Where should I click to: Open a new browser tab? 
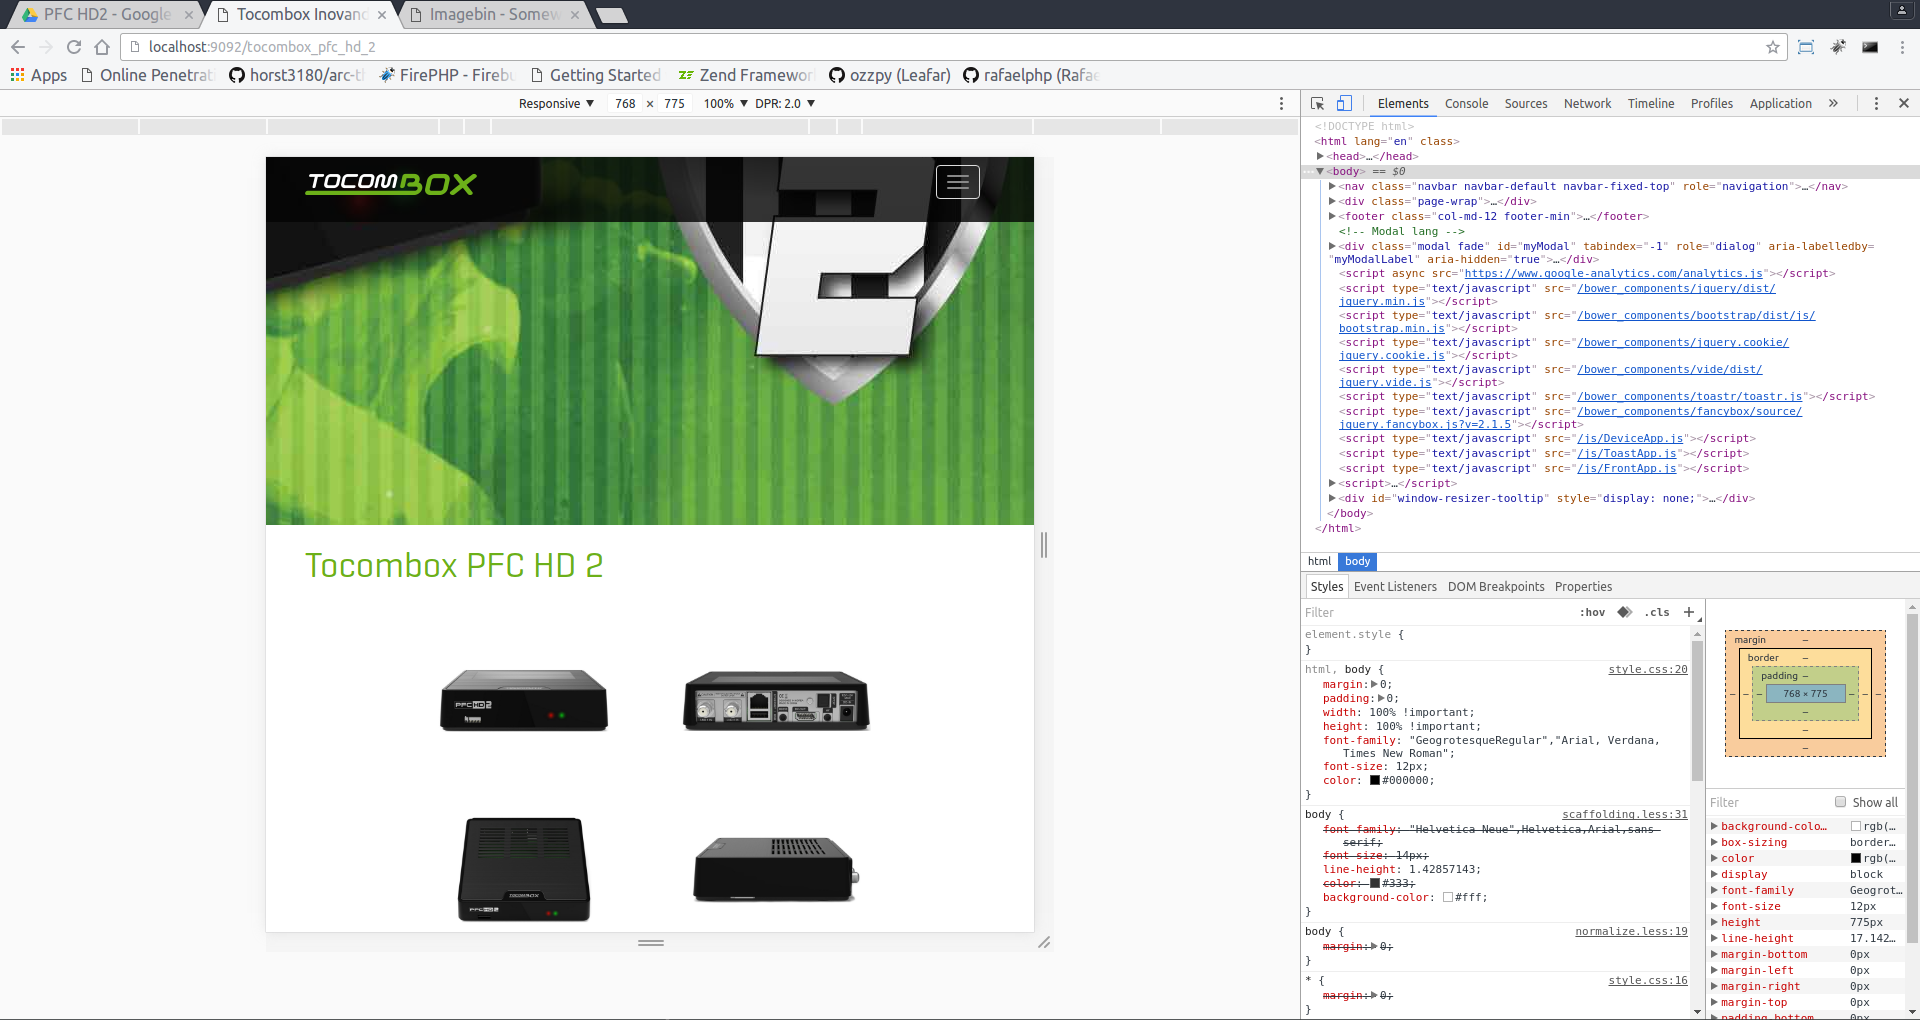tap(611, 15)
